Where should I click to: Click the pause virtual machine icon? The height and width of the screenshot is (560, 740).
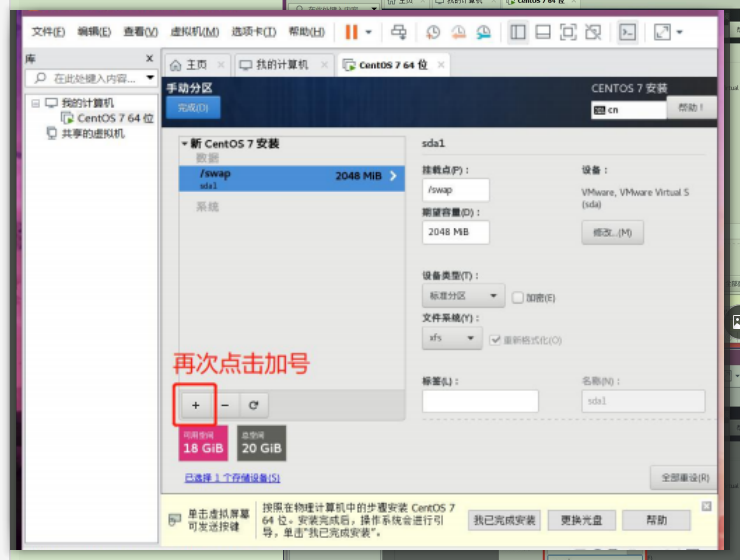click(351, 32)
